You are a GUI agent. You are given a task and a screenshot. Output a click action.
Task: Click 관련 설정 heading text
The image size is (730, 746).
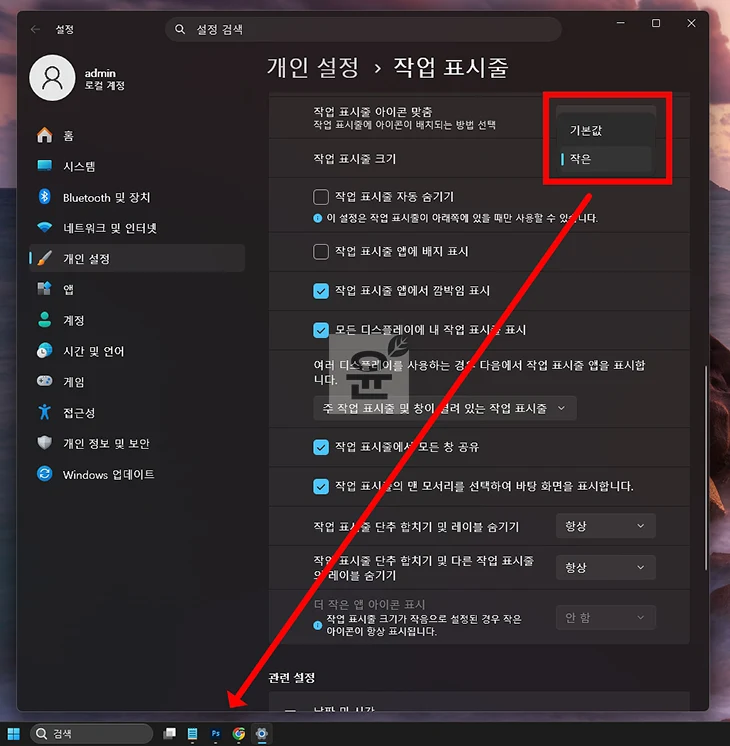pos(292,678)
